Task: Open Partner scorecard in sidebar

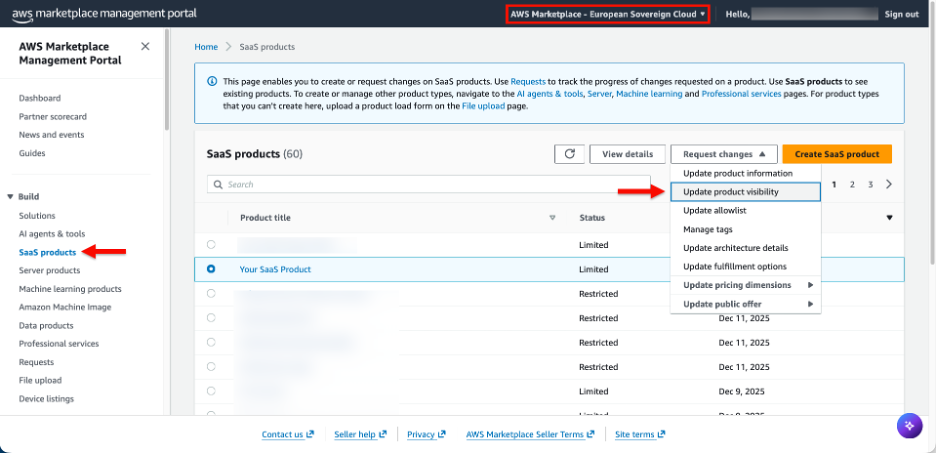Action: tap(53, 116)
